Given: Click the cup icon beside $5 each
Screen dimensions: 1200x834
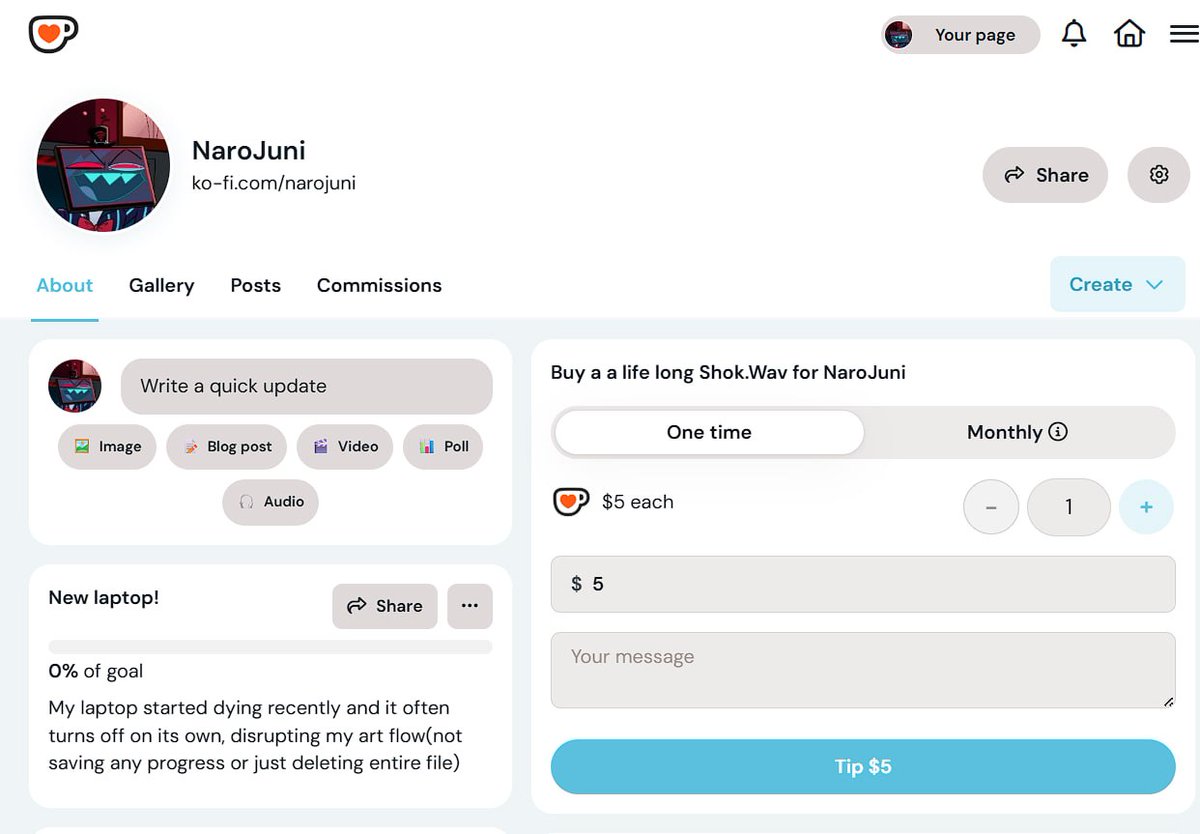Looking at the screenshot, I should click(571, 502).
